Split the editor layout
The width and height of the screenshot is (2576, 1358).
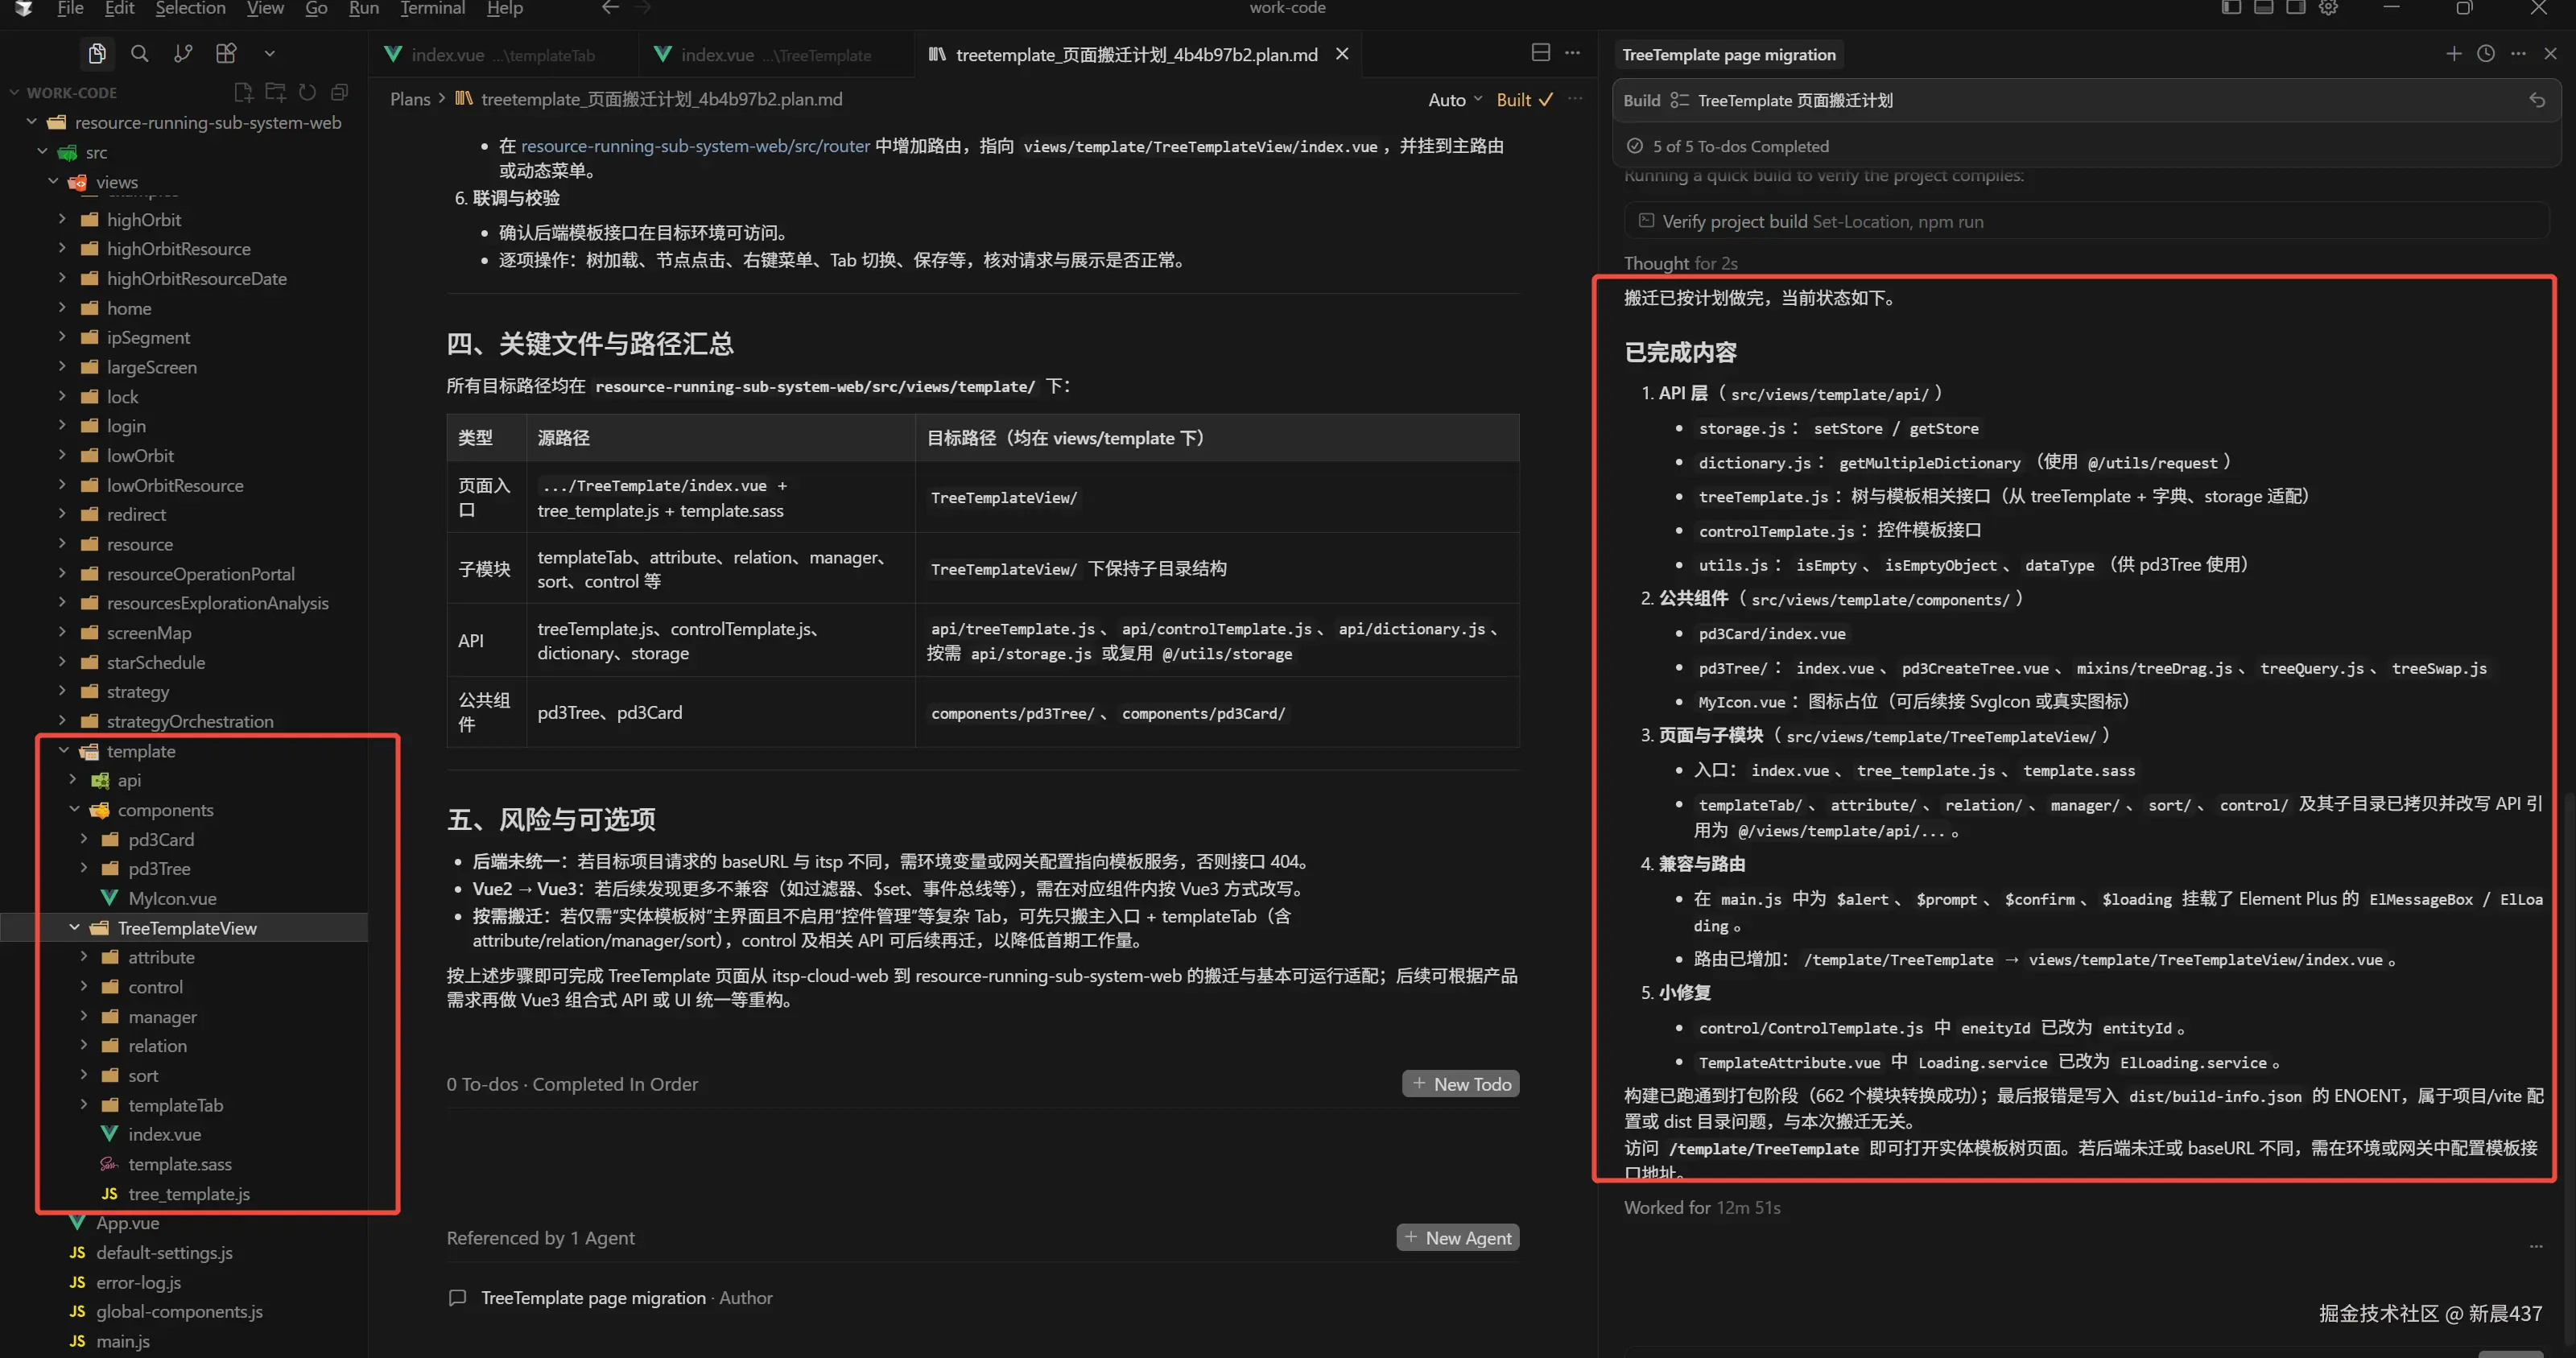pyautogui.click(x=1540, y=53)
